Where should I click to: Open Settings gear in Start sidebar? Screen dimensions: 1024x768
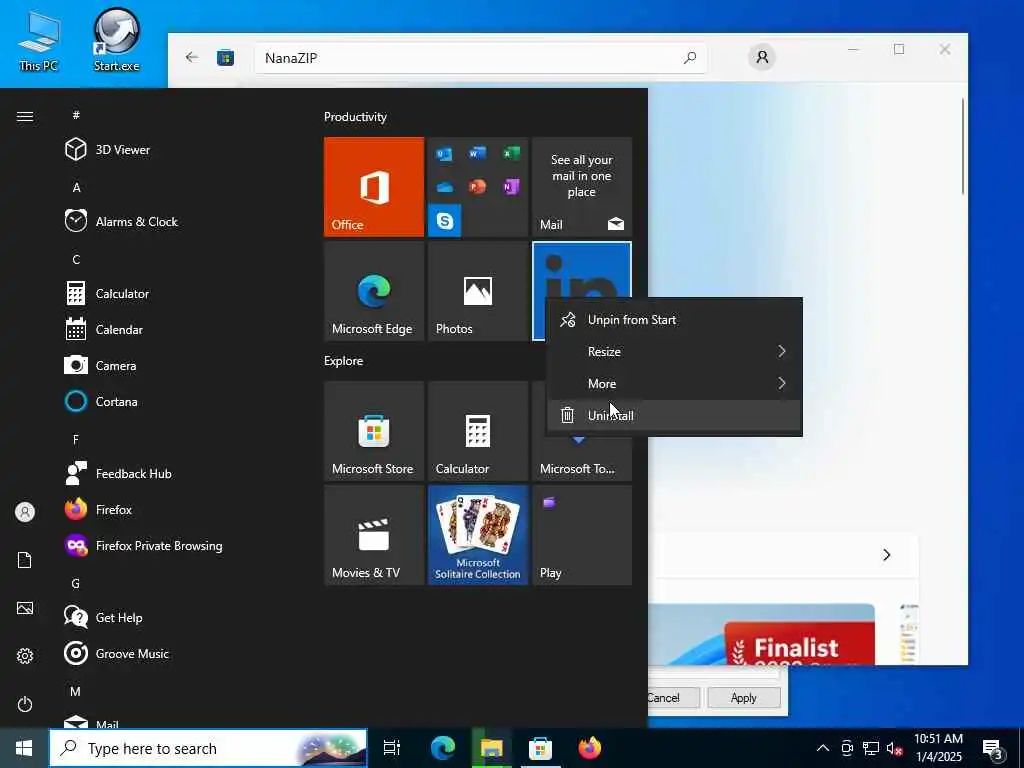pyautogui.click(x=25, y=656)
